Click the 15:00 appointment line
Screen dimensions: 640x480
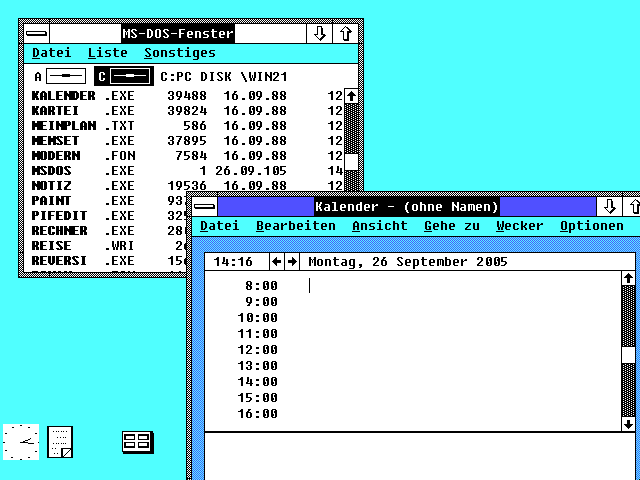[x=413, y=398]
